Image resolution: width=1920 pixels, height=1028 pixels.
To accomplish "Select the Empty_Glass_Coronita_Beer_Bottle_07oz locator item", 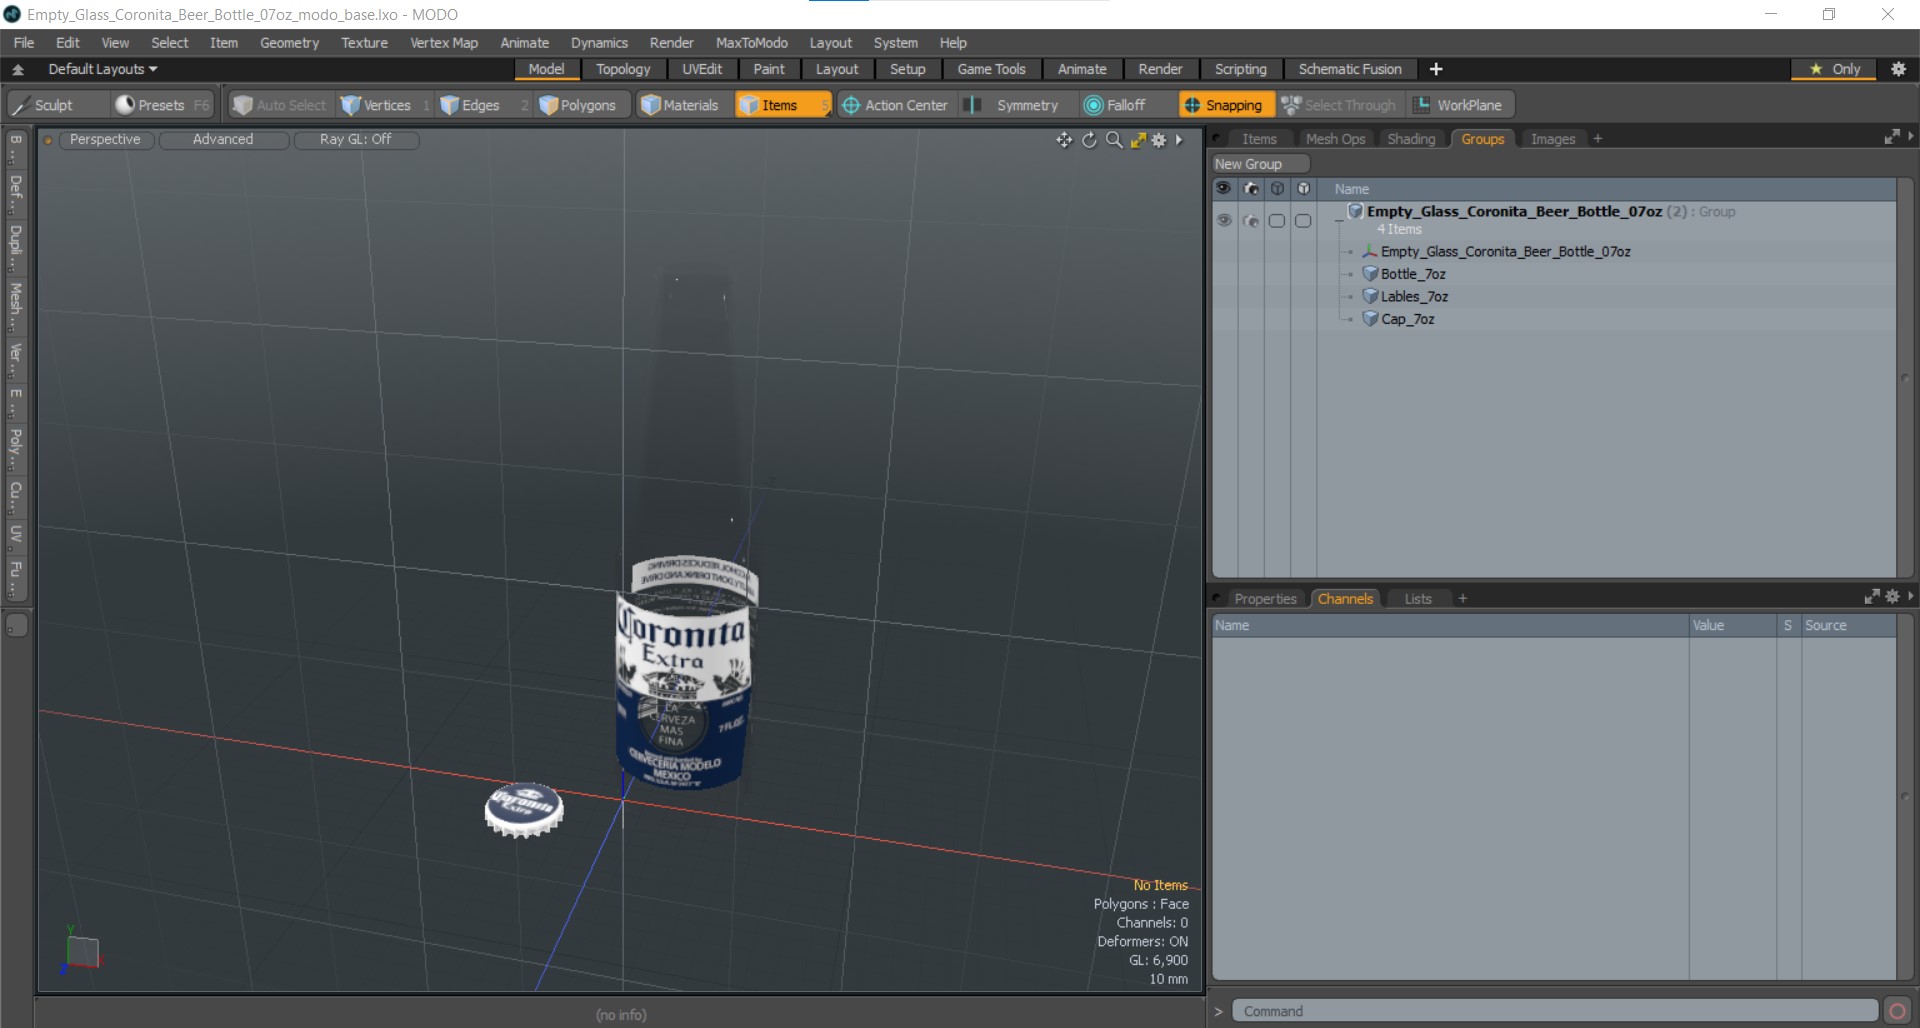I will 1505,252.
